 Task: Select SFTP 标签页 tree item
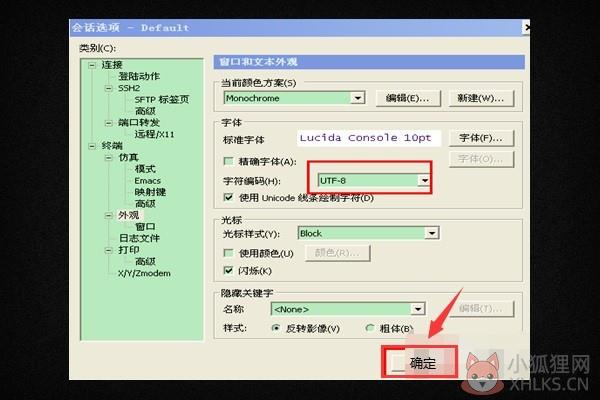pos(161,100)
